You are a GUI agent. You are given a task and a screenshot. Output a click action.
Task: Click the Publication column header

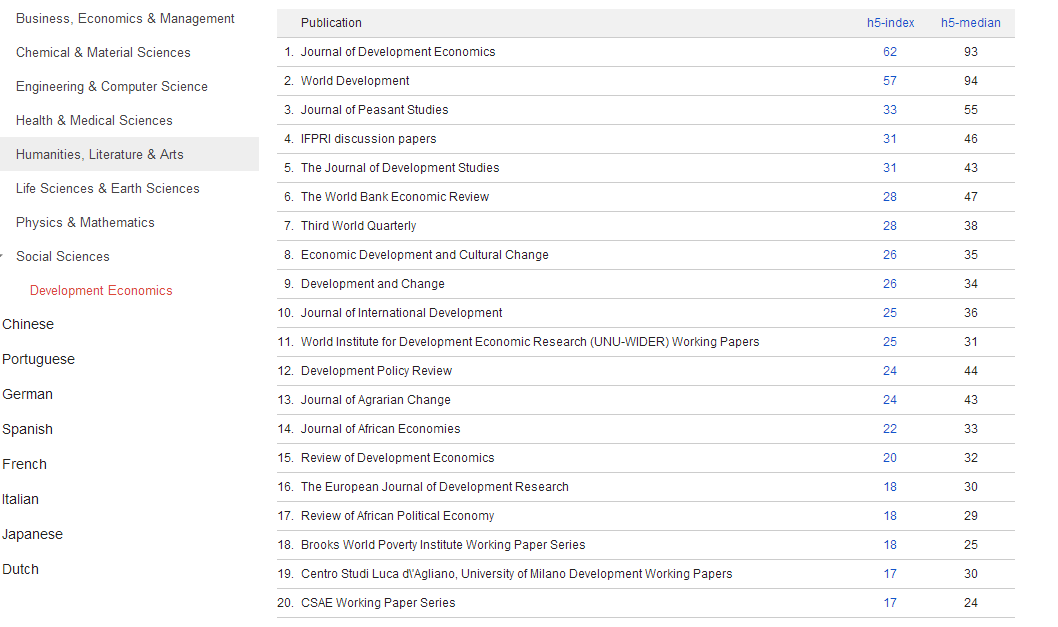[x=331, y=23]
